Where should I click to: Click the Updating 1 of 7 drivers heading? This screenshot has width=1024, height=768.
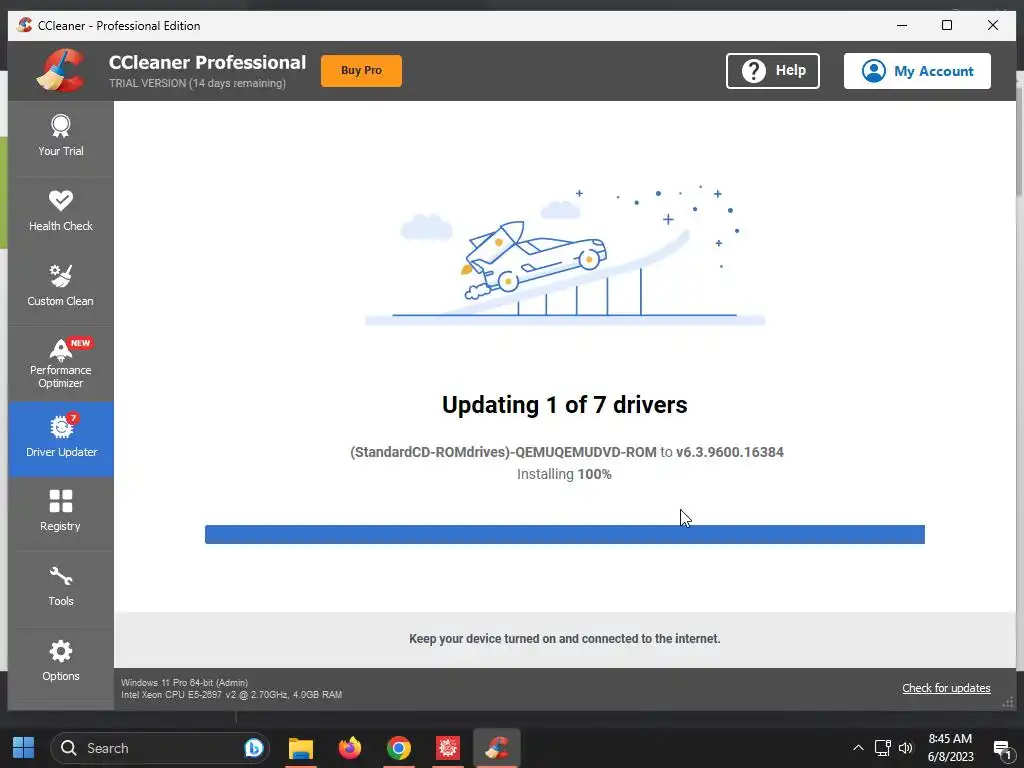click(564, 405)
